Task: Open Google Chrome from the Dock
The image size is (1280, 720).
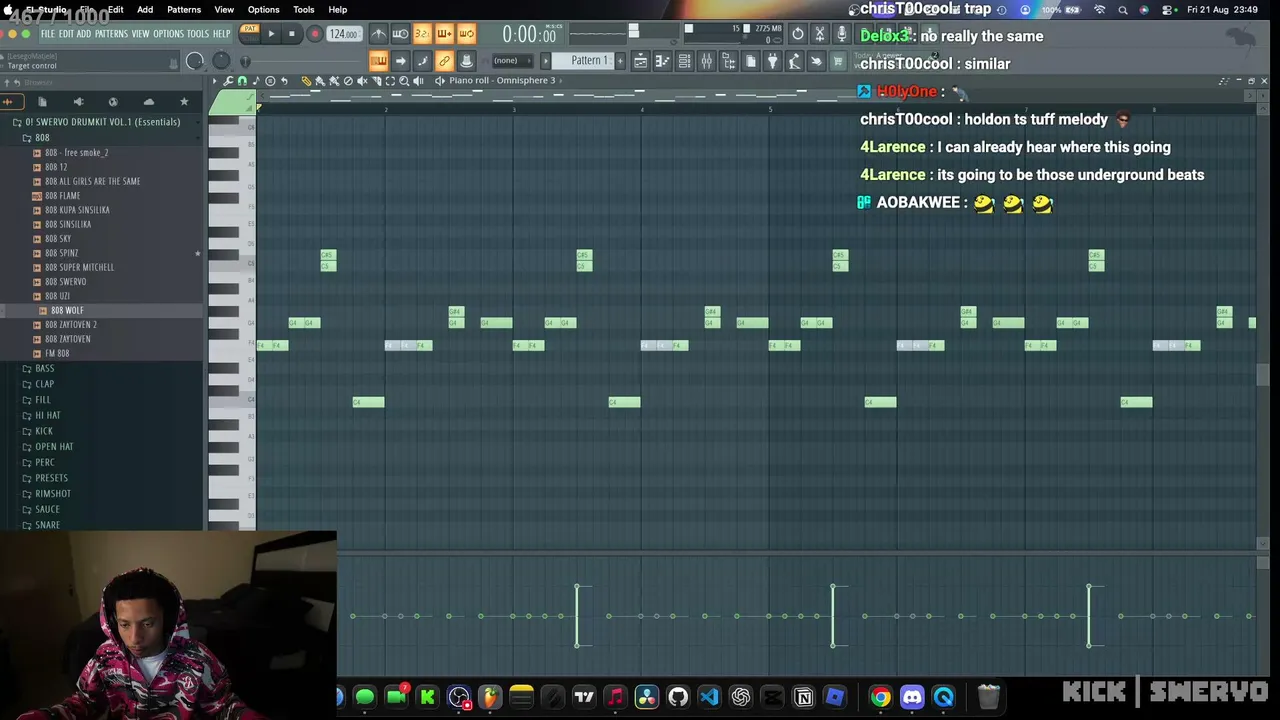Action: 880,697
